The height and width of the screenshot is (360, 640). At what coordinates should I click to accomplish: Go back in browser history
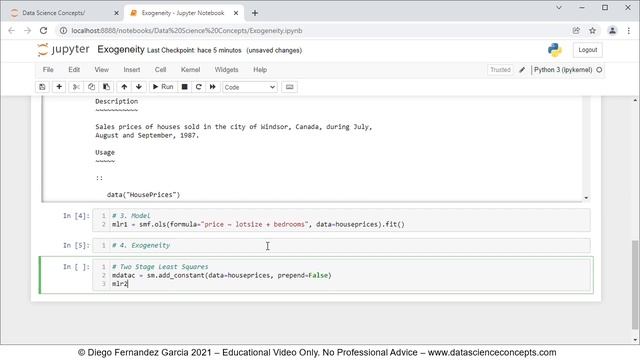(11, 31)
